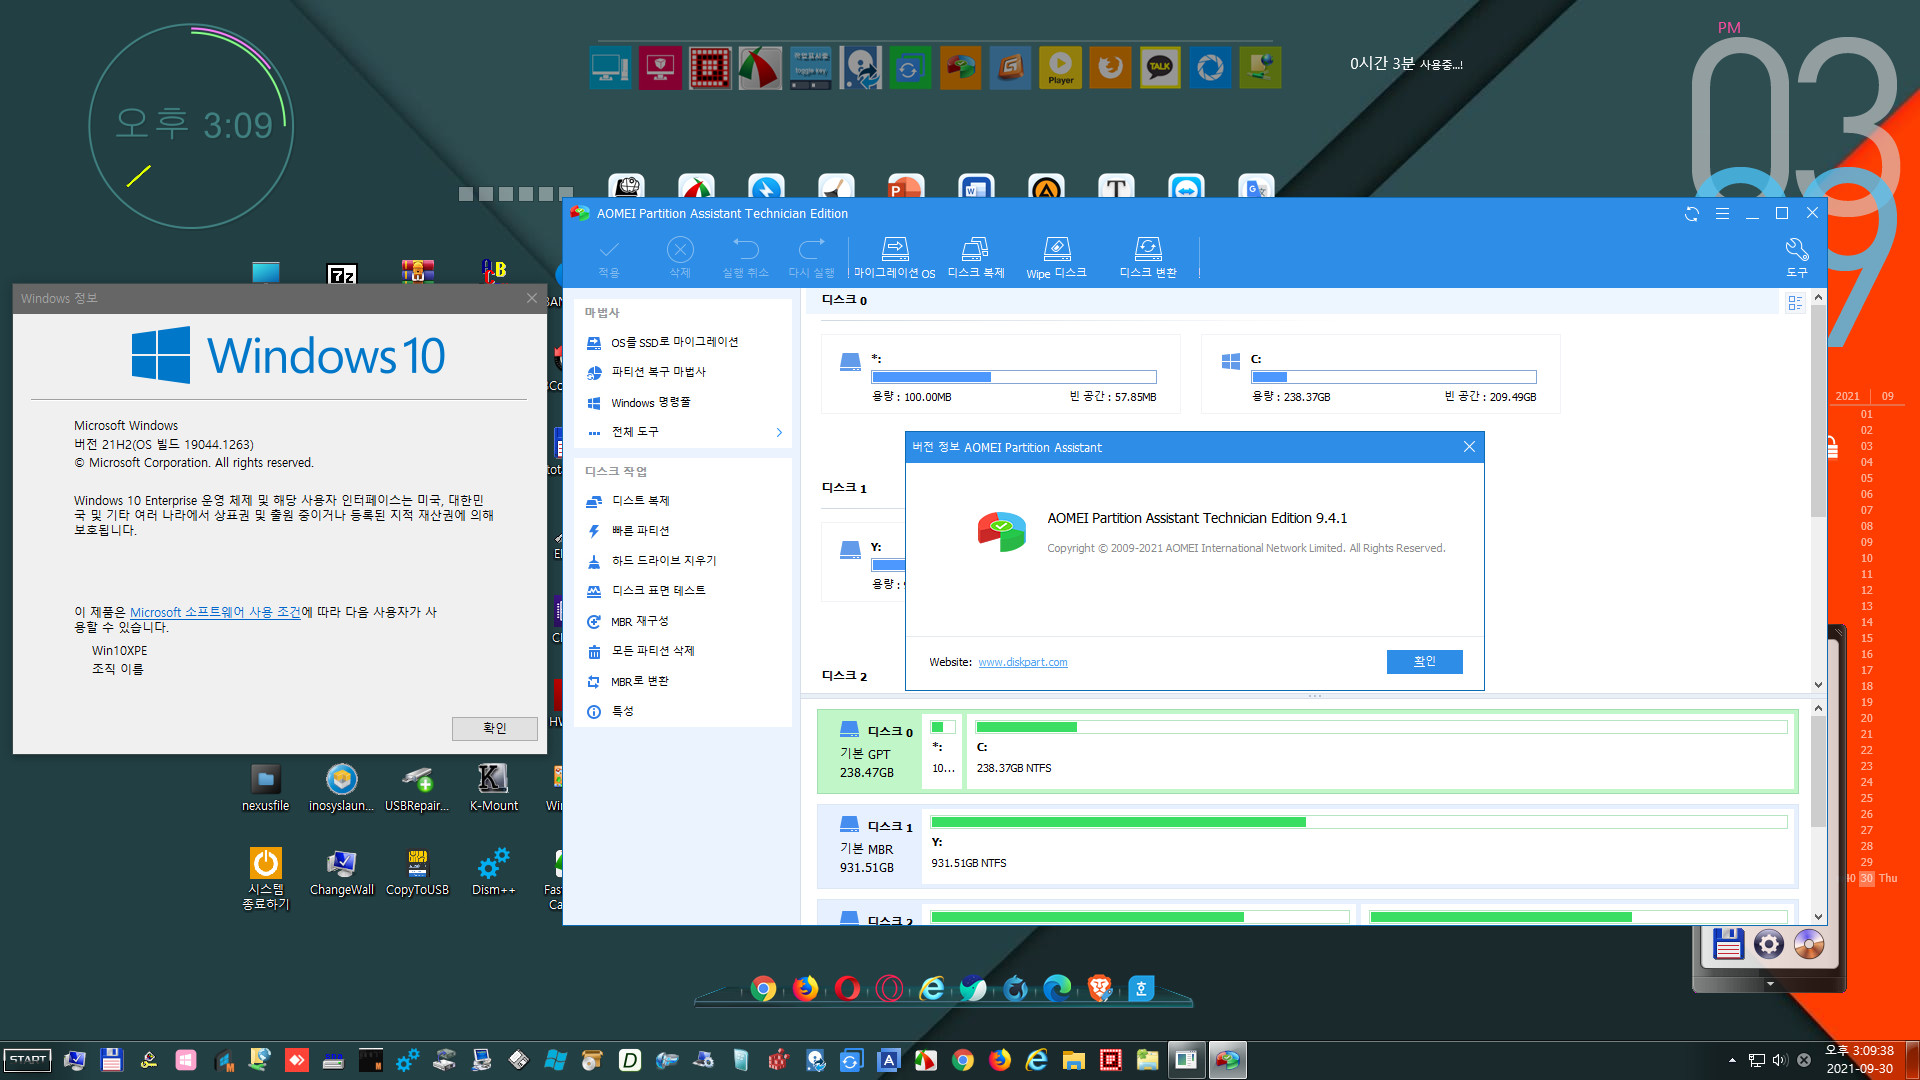Screen dimensions: 1920x1080
Task: Open Windows 명령줄 wizard entry
Action: click(x=650, y=403)
